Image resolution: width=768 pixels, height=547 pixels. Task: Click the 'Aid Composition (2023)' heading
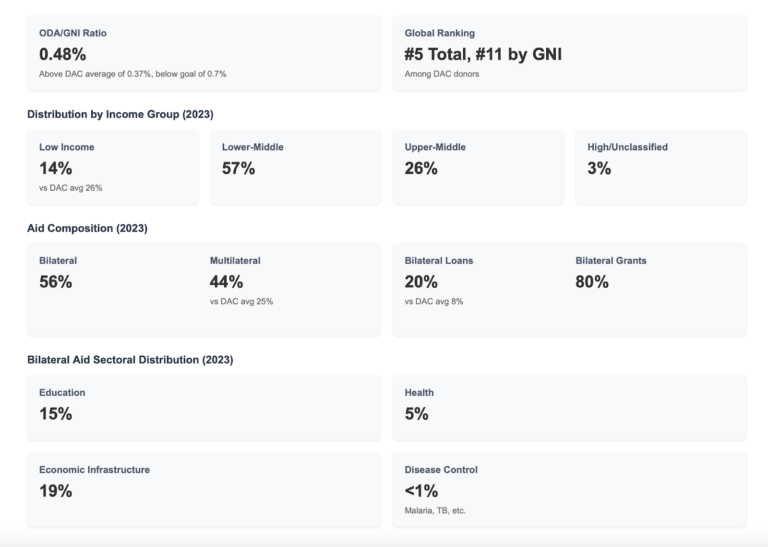[87, 228]
